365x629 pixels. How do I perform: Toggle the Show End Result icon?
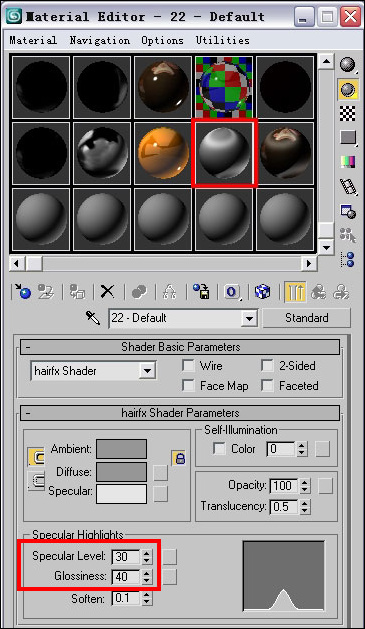295,292
